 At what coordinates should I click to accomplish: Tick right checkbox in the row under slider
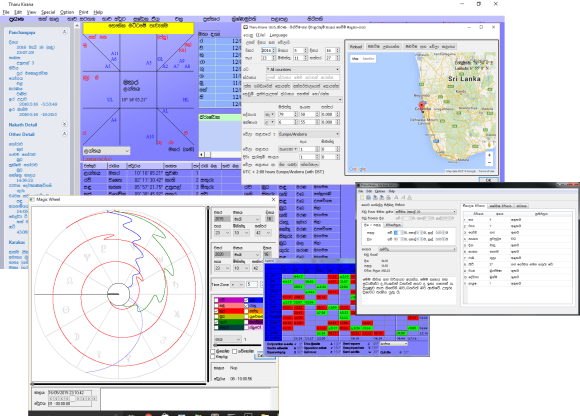[235, 351]
